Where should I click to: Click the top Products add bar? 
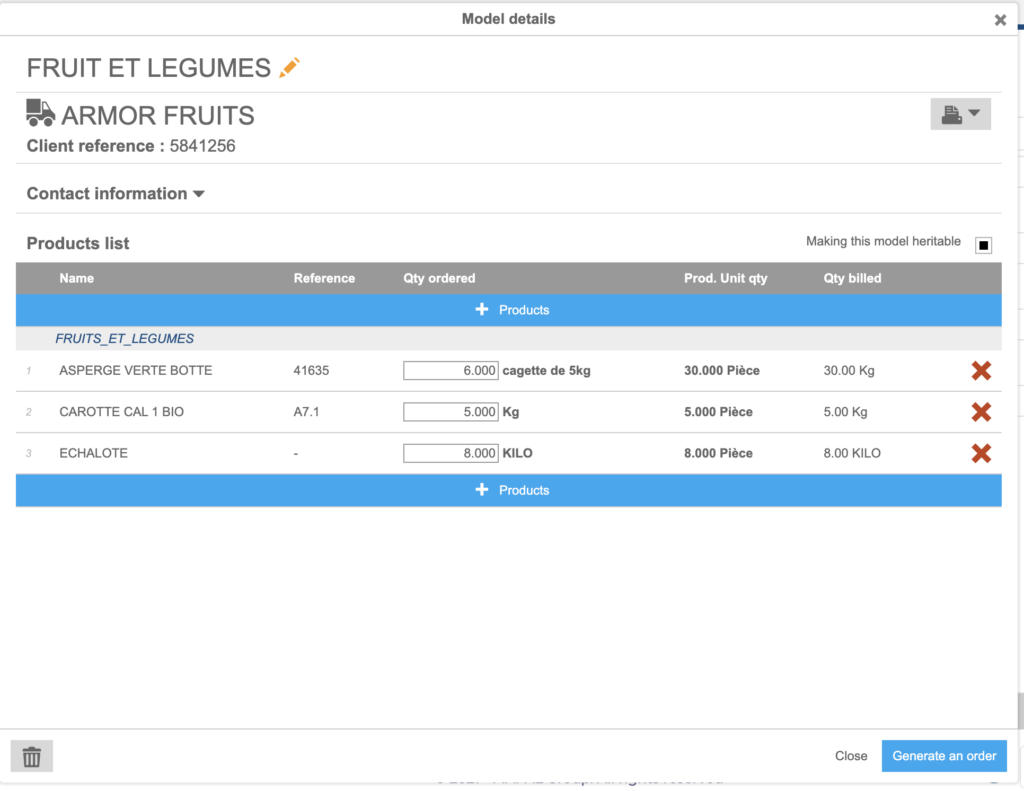[509, 310]
